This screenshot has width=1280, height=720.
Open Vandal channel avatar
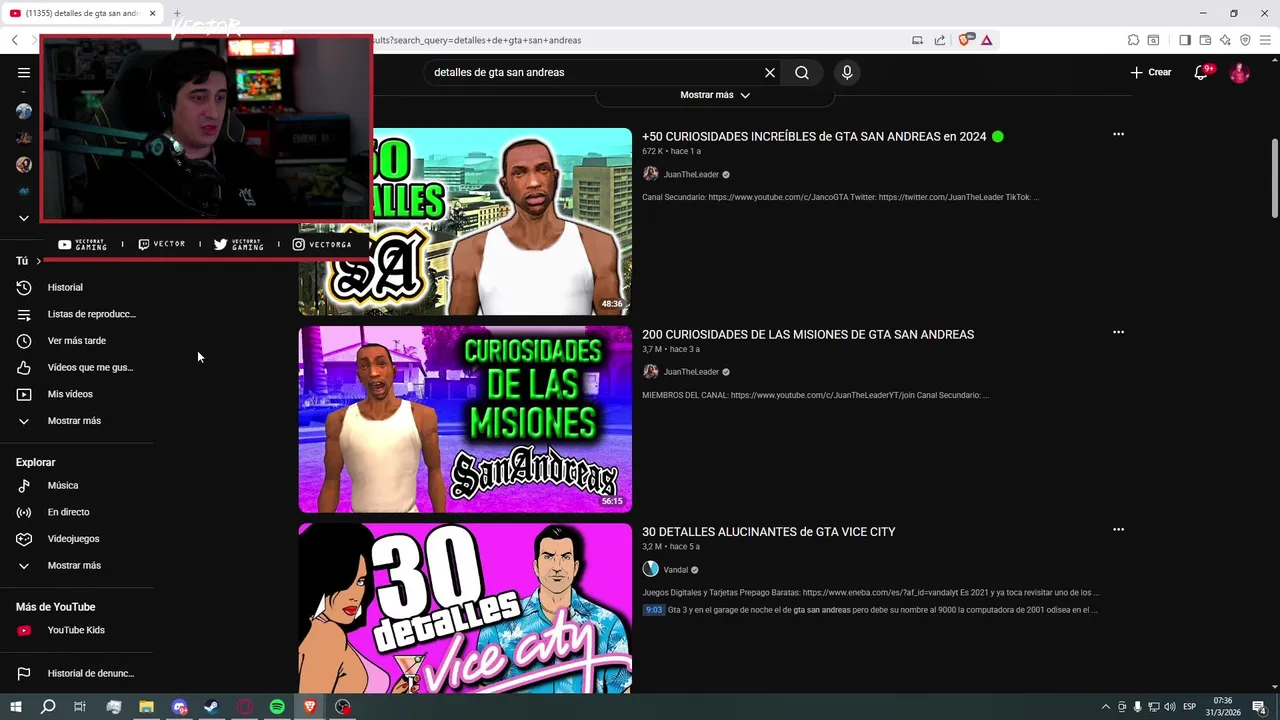tap(650, 569)
